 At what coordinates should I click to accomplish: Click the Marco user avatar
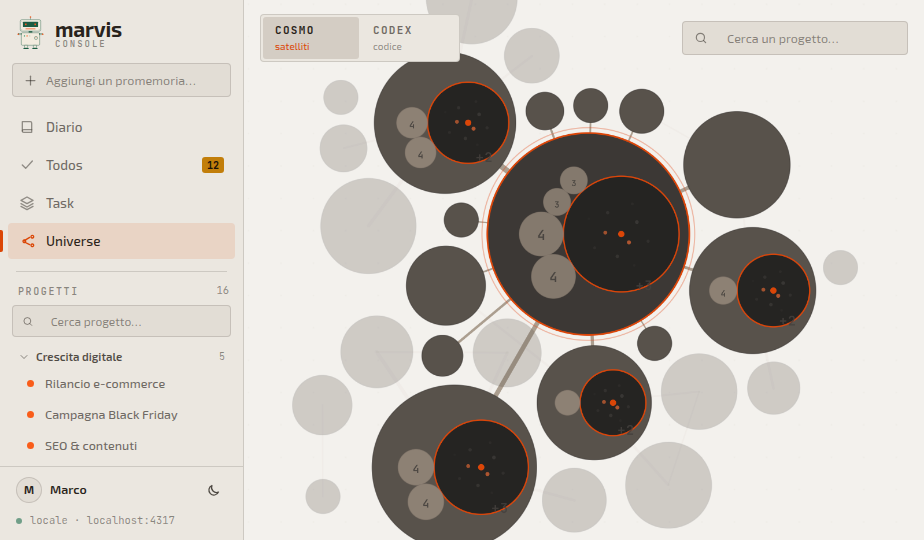click(29, 490)
